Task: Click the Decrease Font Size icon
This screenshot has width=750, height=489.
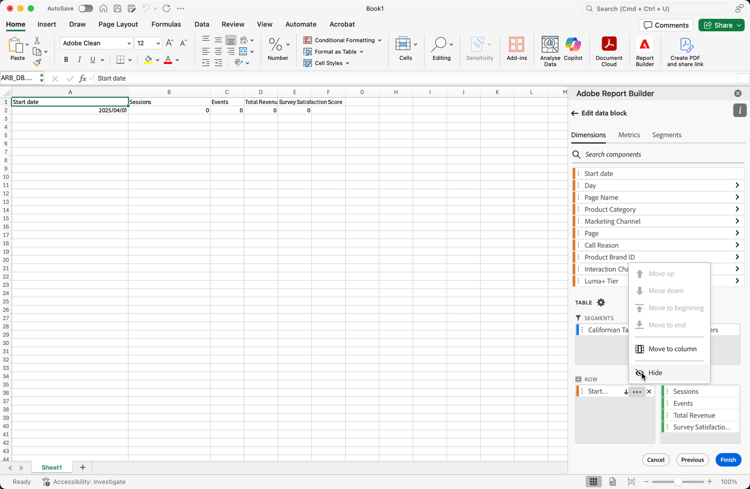Action: [x=183, y=43]
